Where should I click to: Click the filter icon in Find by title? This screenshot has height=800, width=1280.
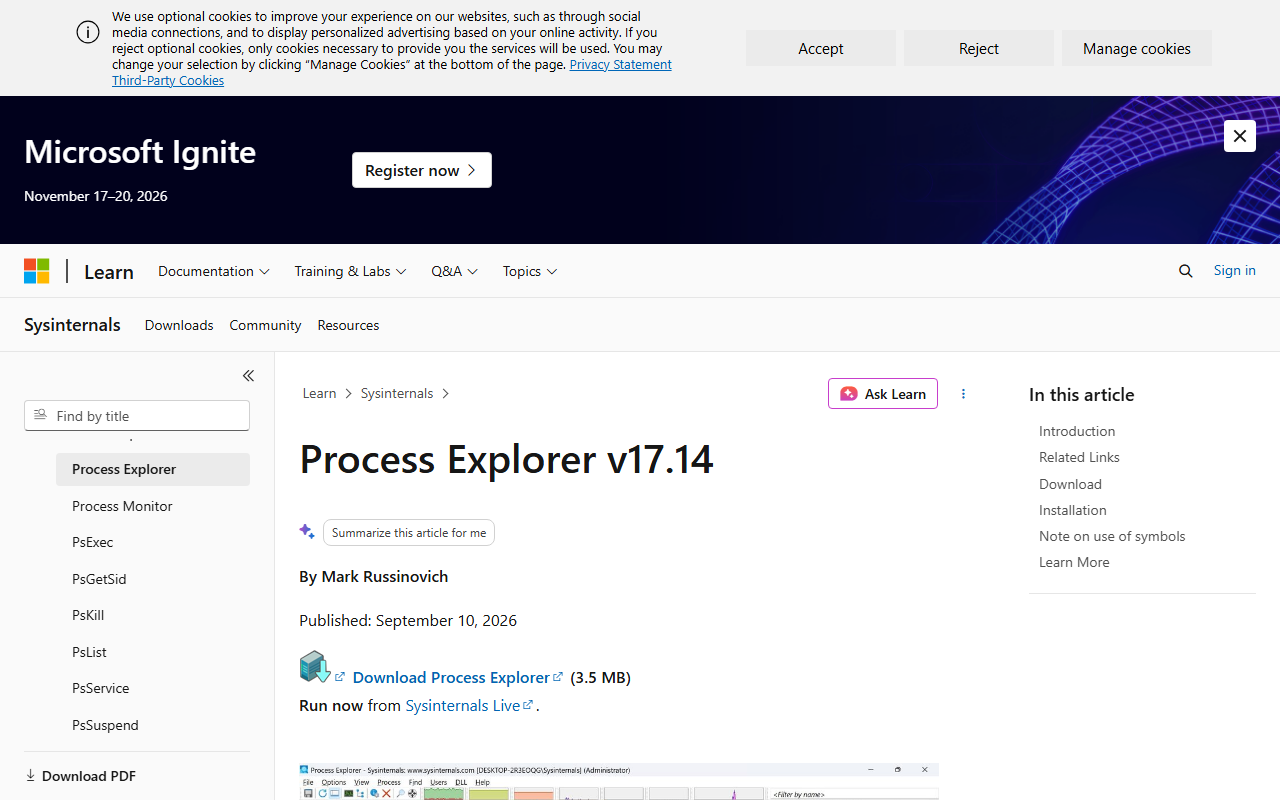click(40, 415)
